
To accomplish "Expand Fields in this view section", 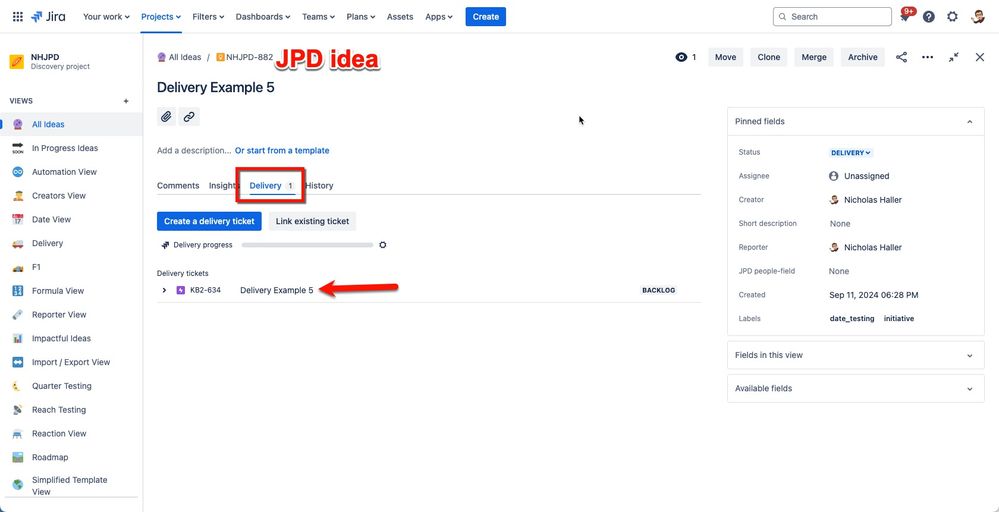I will (856, 355).
